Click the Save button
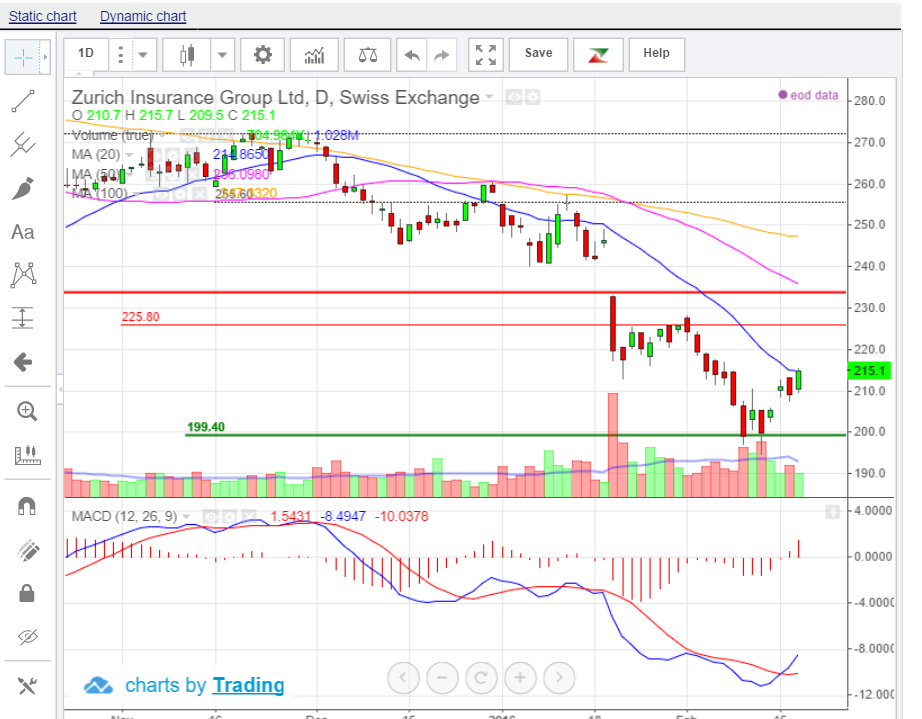 tap(538, 54)
